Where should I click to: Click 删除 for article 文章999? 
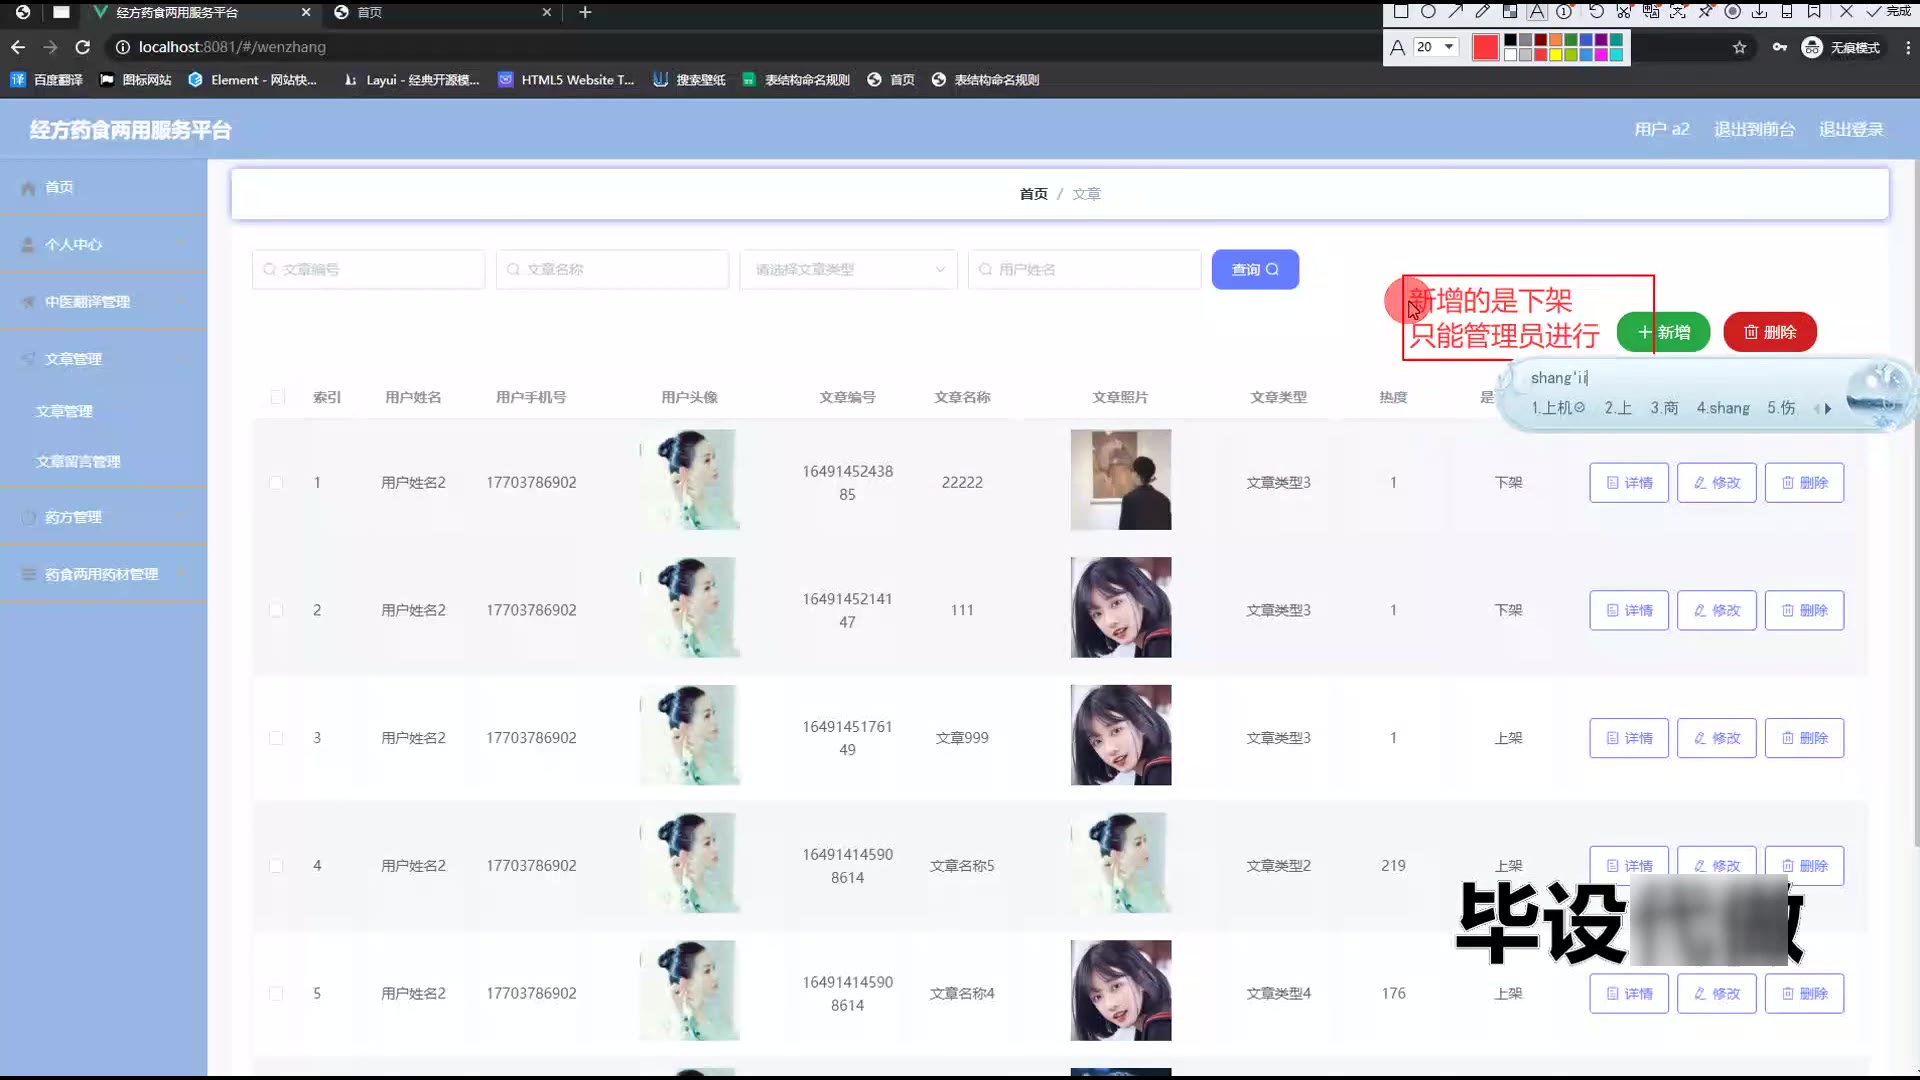(1805, 738)
